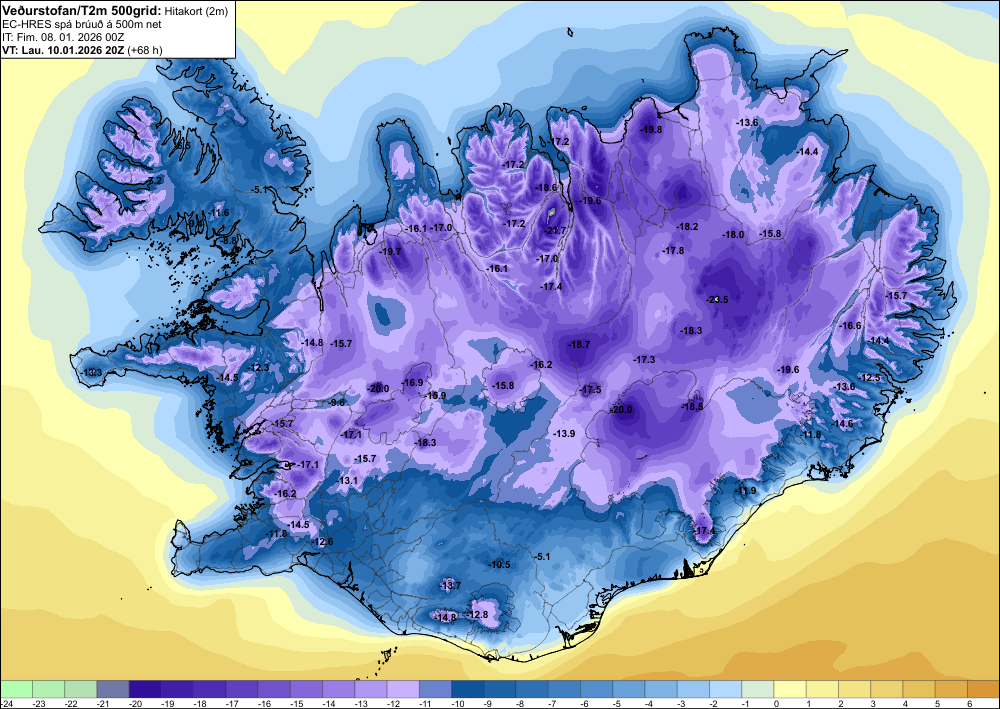The height and width of the screenshot is (709, 1000).
Task: Click the -12.5 temperature label
Action: (x=870, y=377)
